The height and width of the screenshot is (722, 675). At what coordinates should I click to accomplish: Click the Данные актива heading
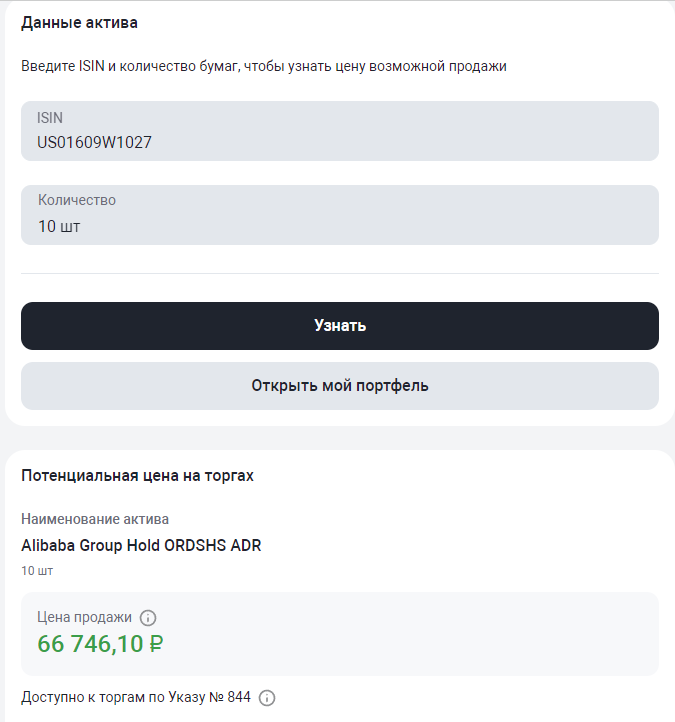(80, 22)
